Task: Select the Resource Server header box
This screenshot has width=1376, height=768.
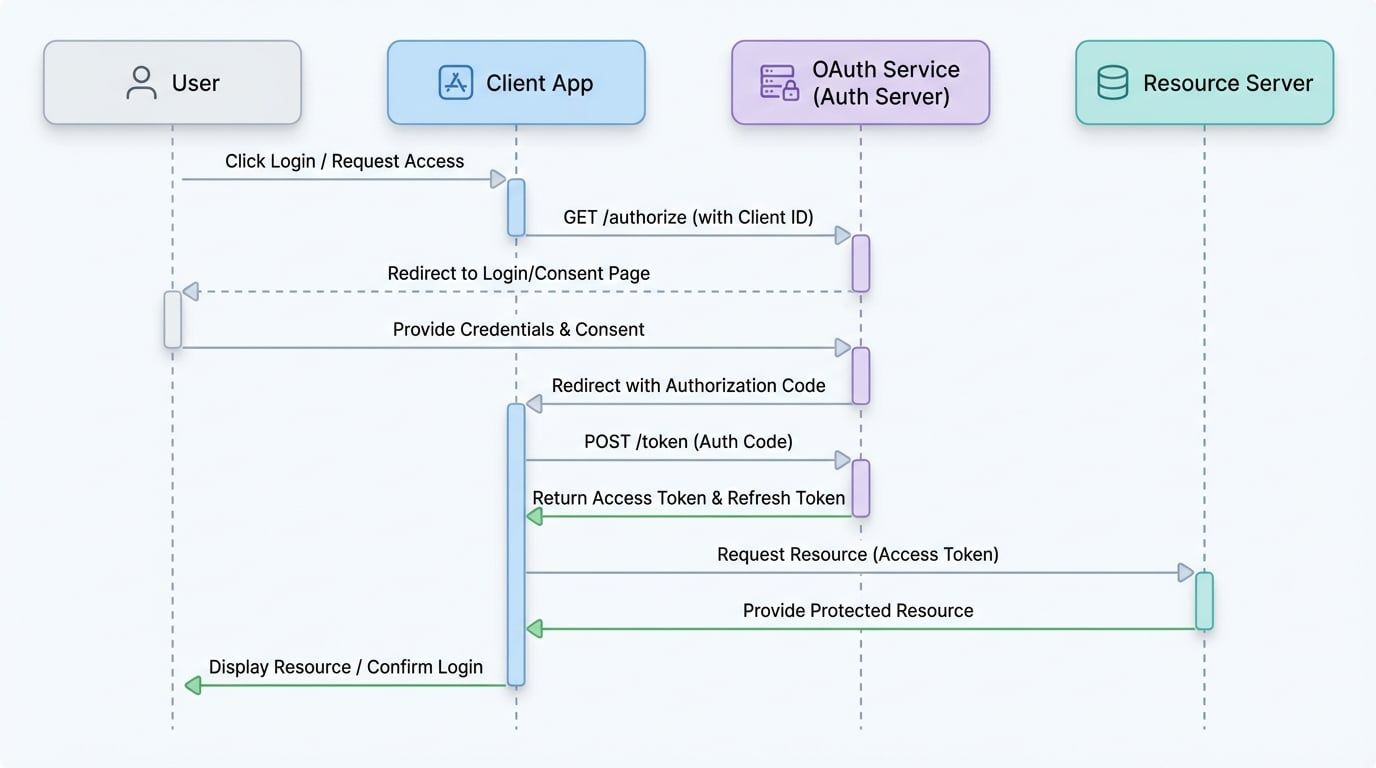Action: [1204, 82]
